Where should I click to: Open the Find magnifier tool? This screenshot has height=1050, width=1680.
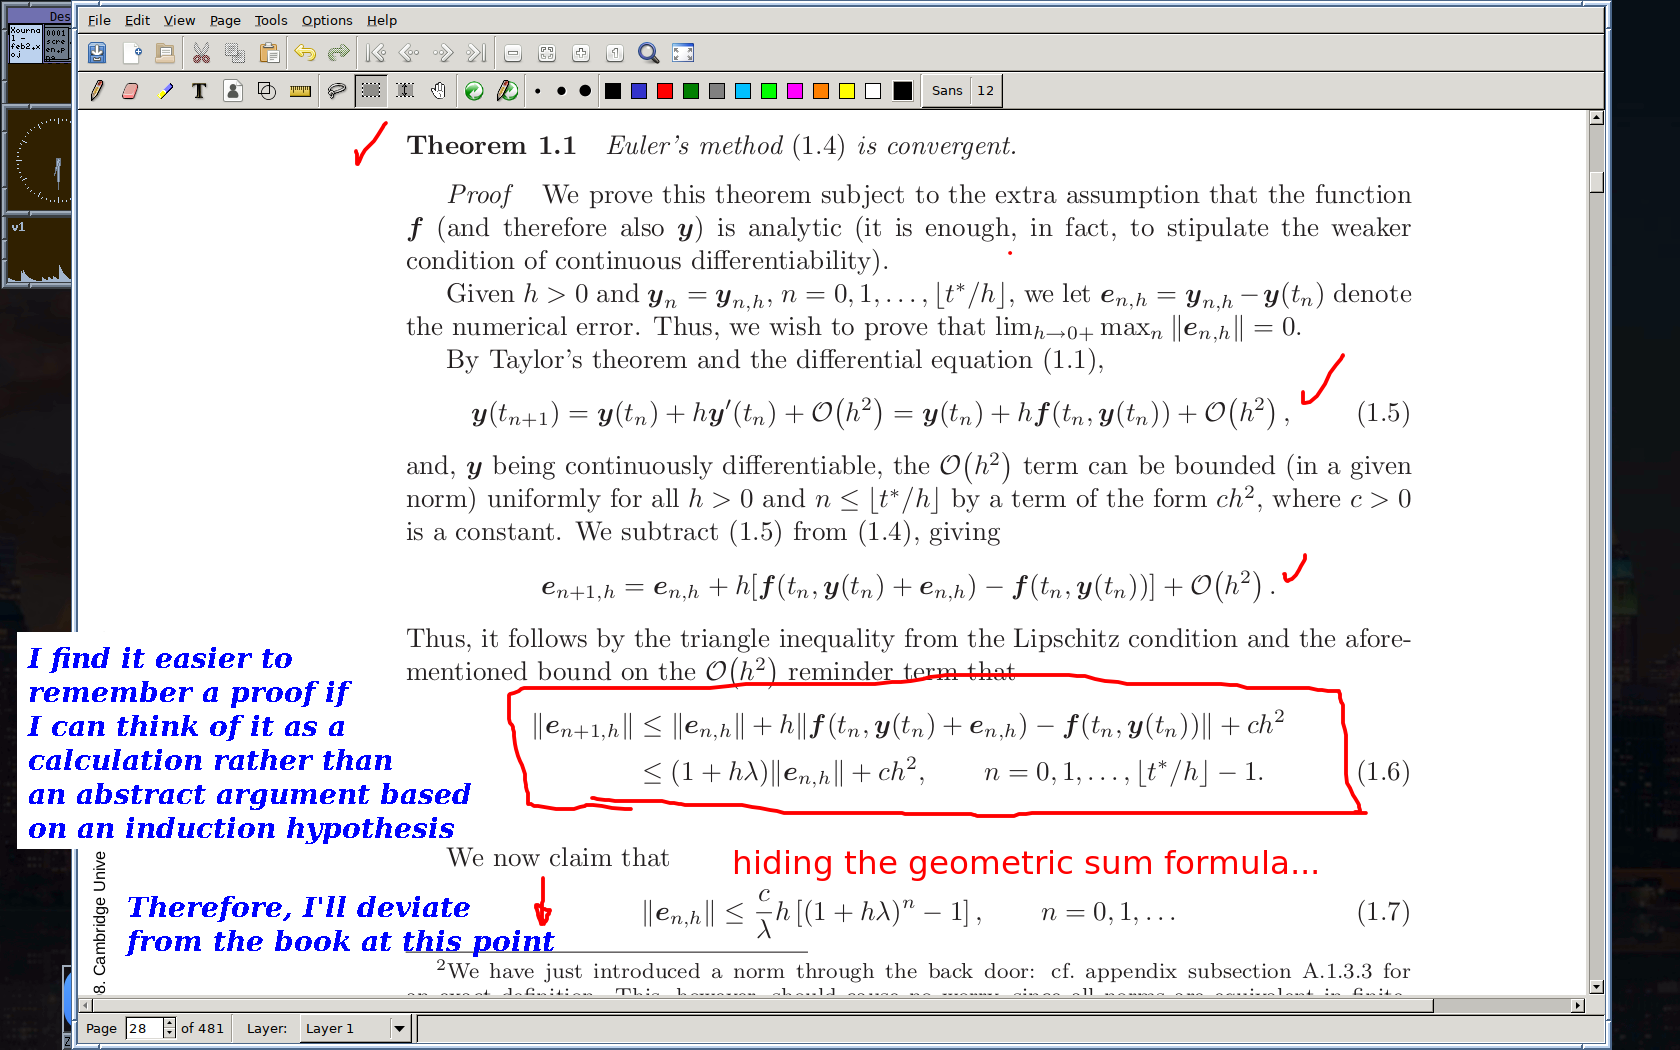tap(648, 53)
